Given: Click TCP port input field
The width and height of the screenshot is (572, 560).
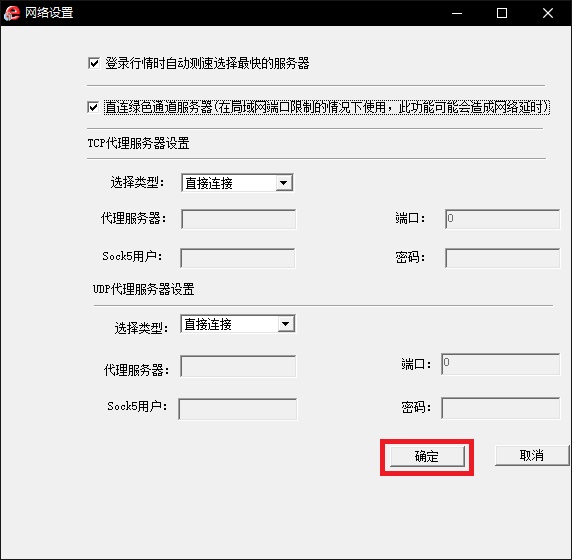Looking at the screenshot, I should tap(502, 219).
